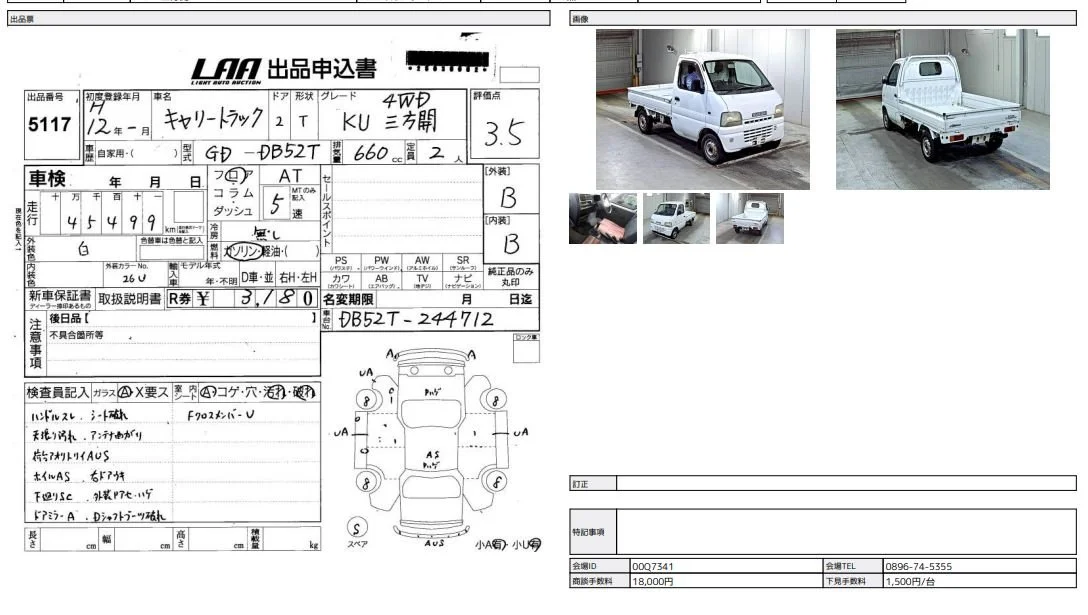Image resolution: width=1088 pixels, height=615 pixels.
Task: Click the 会場ID label
Action: 600,566
